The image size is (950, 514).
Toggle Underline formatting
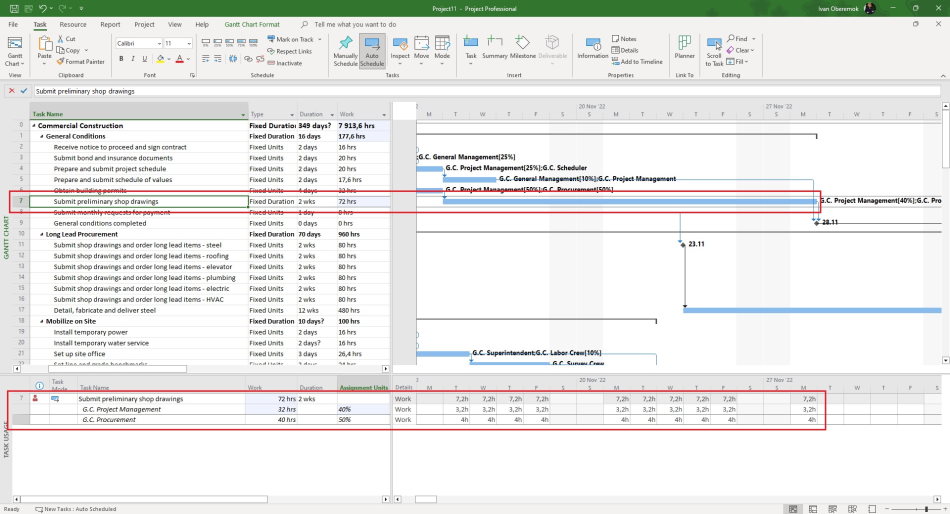pyautogui.click(x=145, y=59)
